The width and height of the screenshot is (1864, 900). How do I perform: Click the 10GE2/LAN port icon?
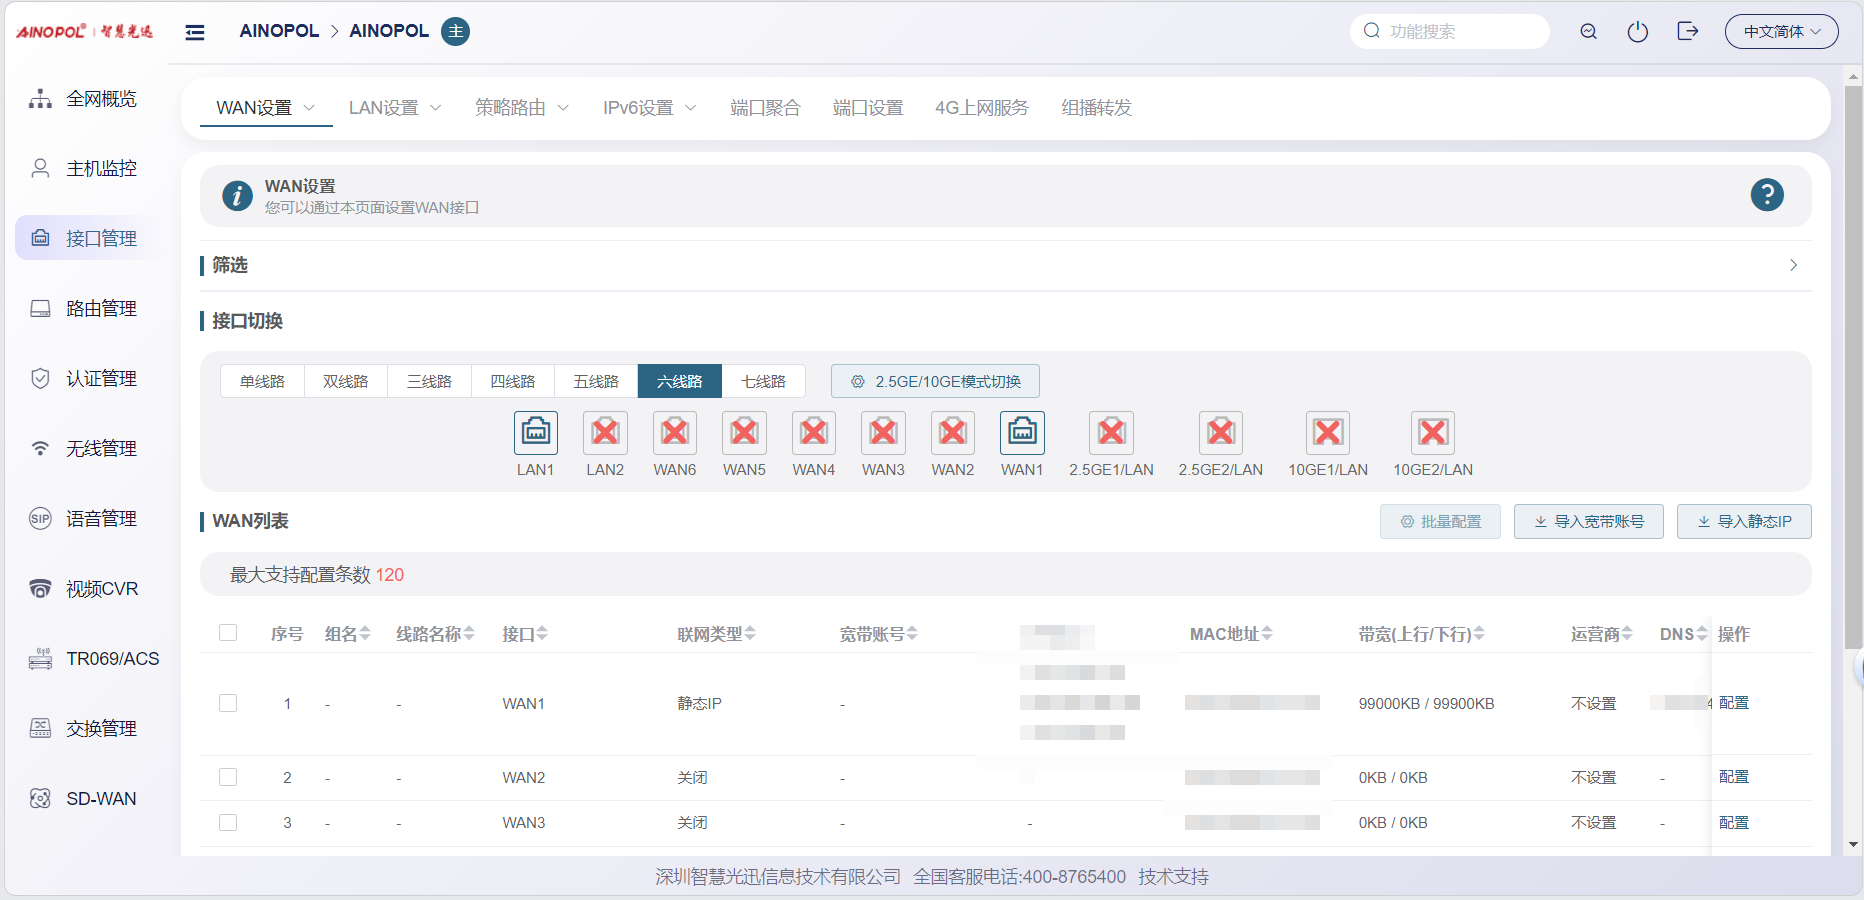[1432, 433]
